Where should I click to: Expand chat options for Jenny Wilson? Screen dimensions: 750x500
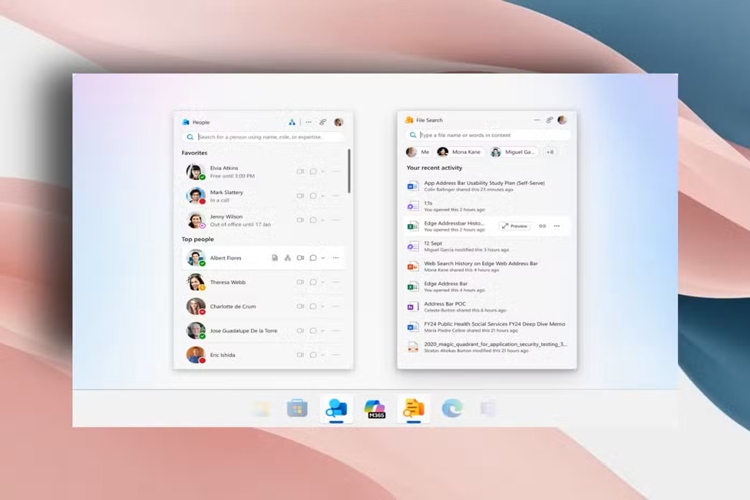323,220
